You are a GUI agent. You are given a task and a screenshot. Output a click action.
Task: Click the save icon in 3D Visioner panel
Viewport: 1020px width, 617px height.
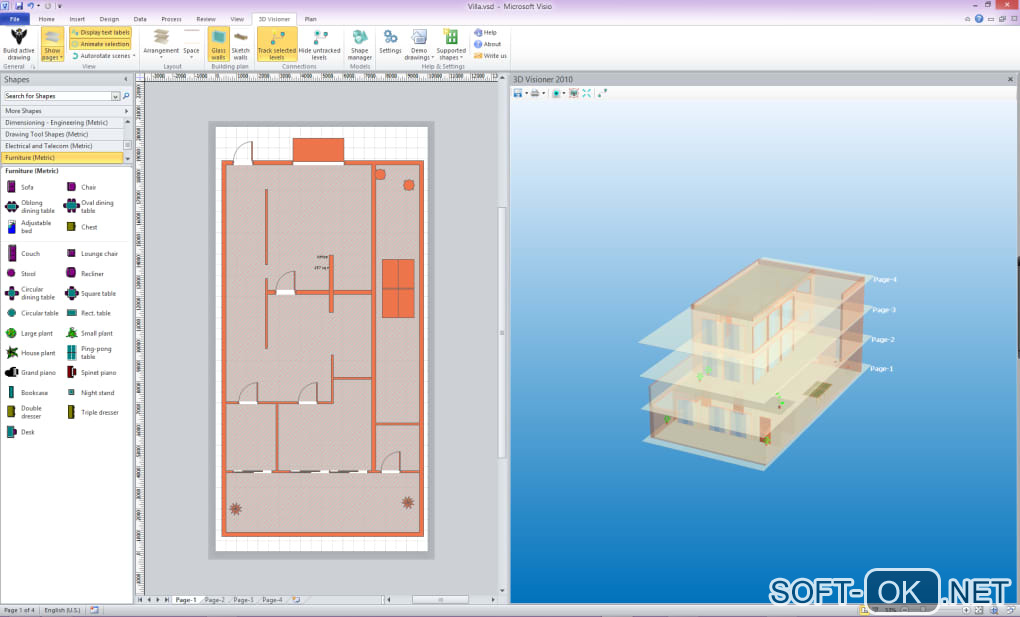(518, 93)
